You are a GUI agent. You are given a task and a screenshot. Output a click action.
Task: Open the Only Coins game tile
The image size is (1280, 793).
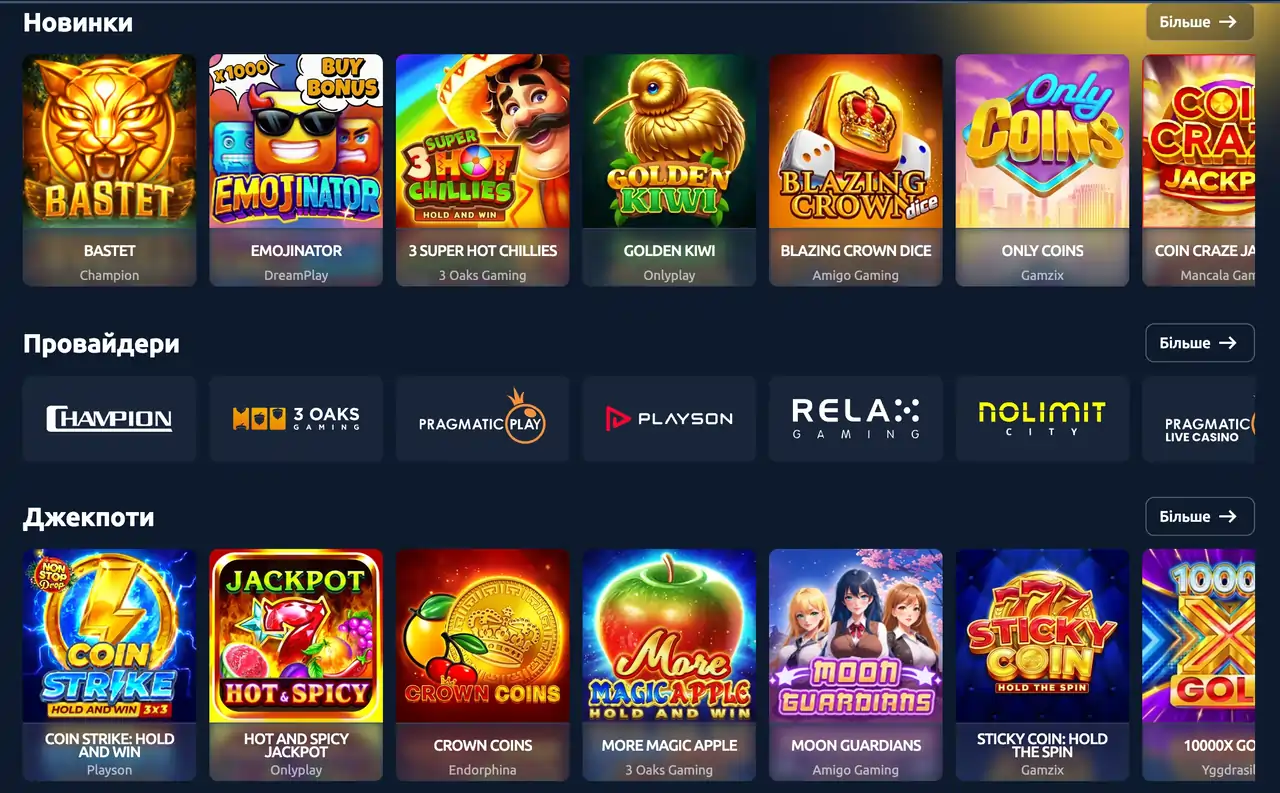[1042, 170]
